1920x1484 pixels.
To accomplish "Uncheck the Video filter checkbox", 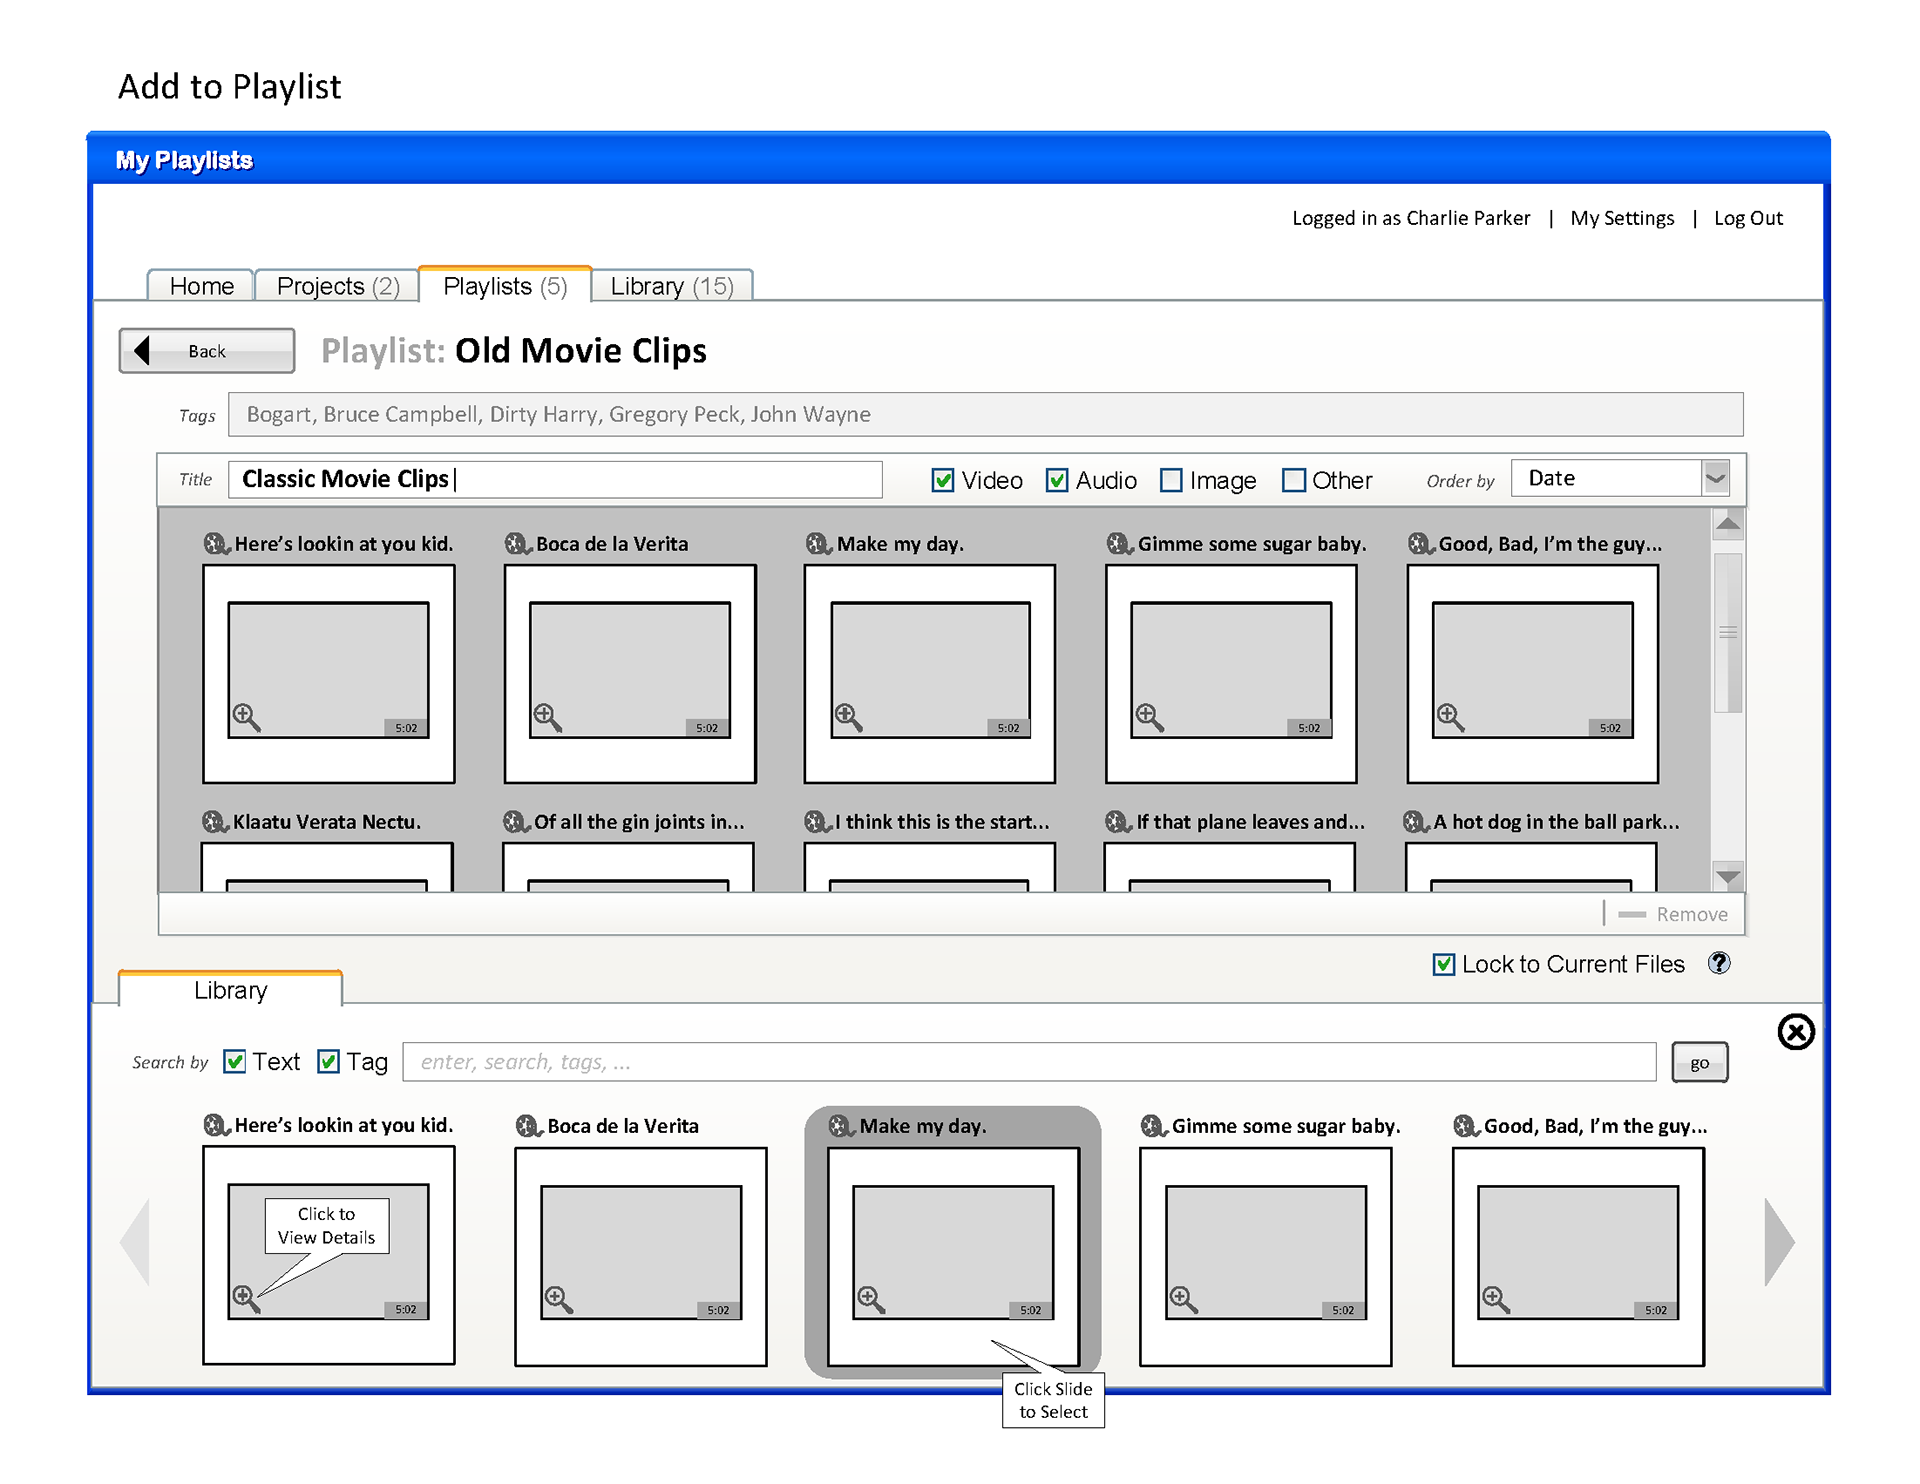I will [x=943, y=480].
